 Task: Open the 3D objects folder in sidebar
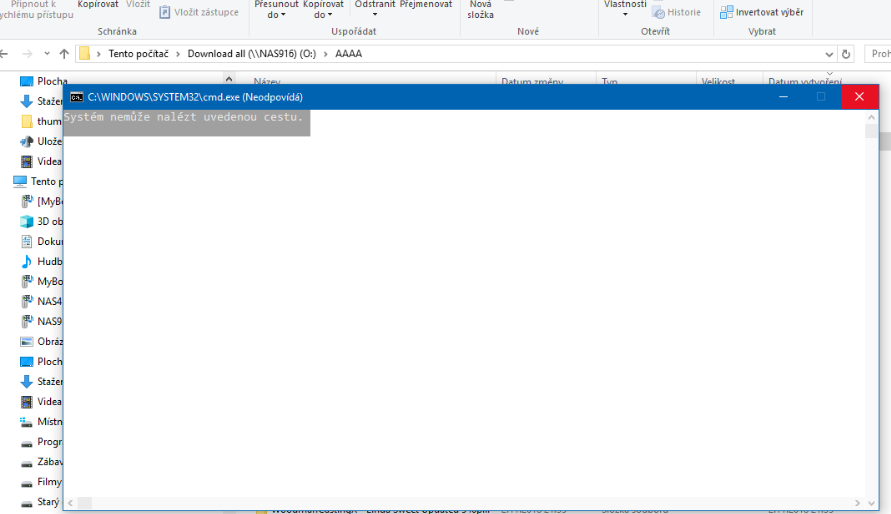point(28,221)
